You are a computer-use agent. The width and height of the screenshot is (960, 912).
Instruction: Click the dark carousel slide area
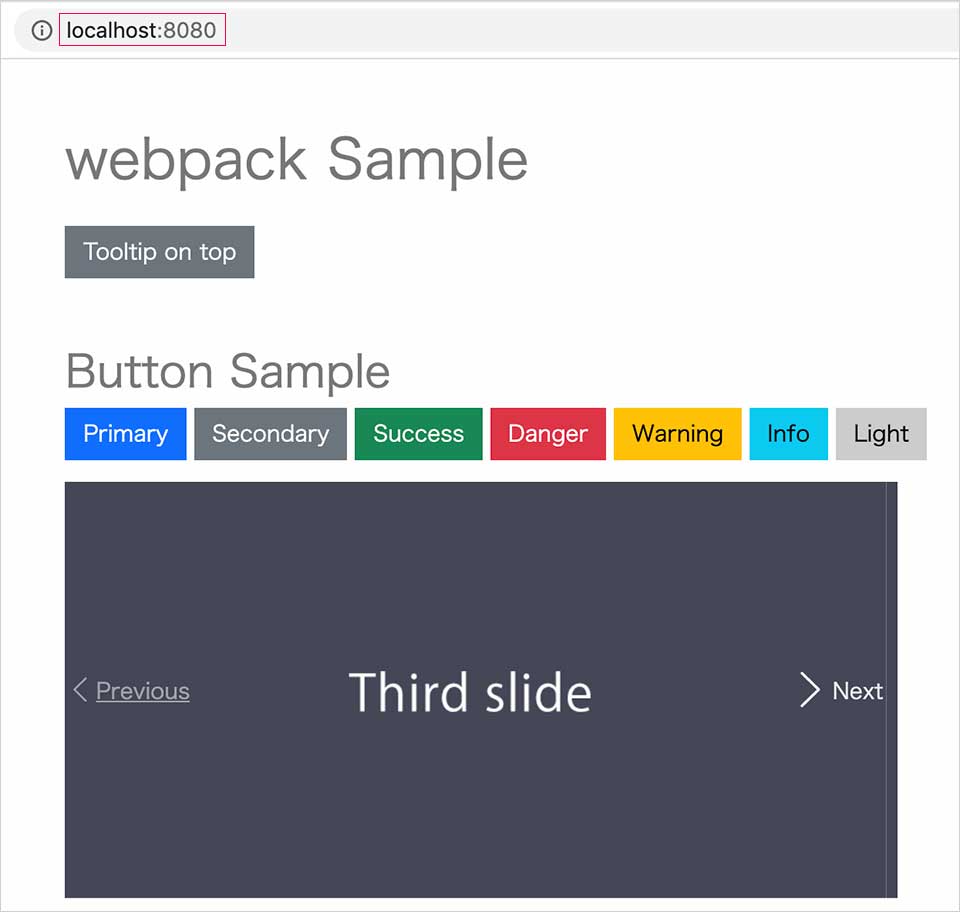click(x=470, y=560)
